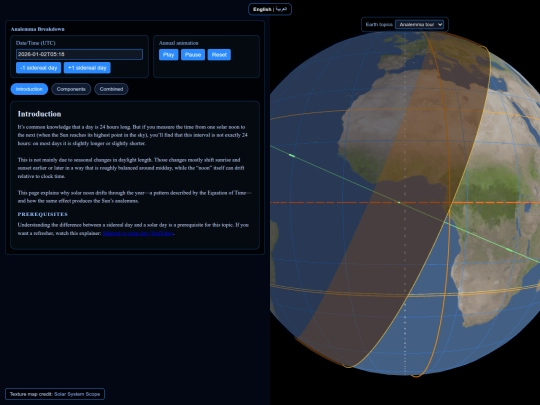Step back one sidereal day
This screenshot has width=540, height=405.
39,68
